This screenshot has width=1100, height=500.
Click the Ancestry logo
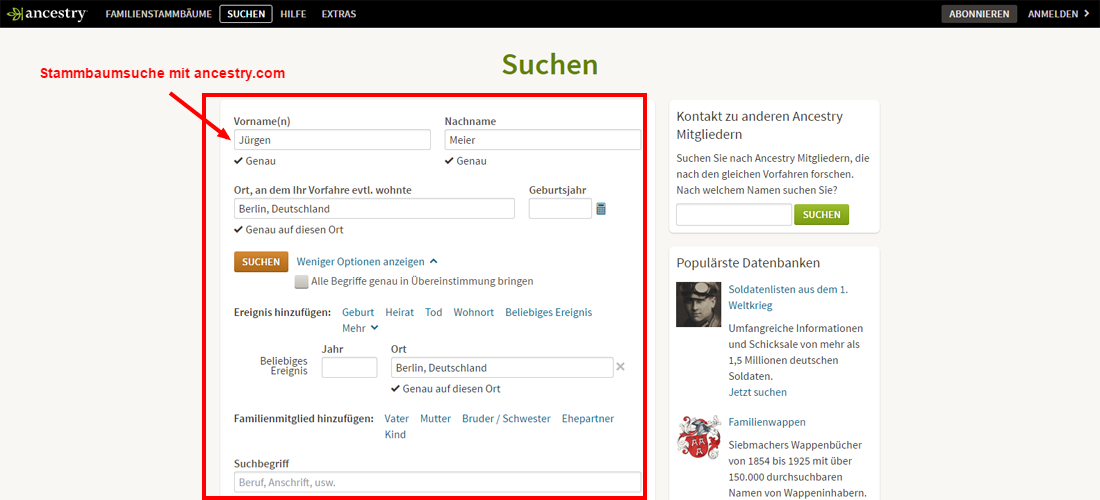coord(46,13)
